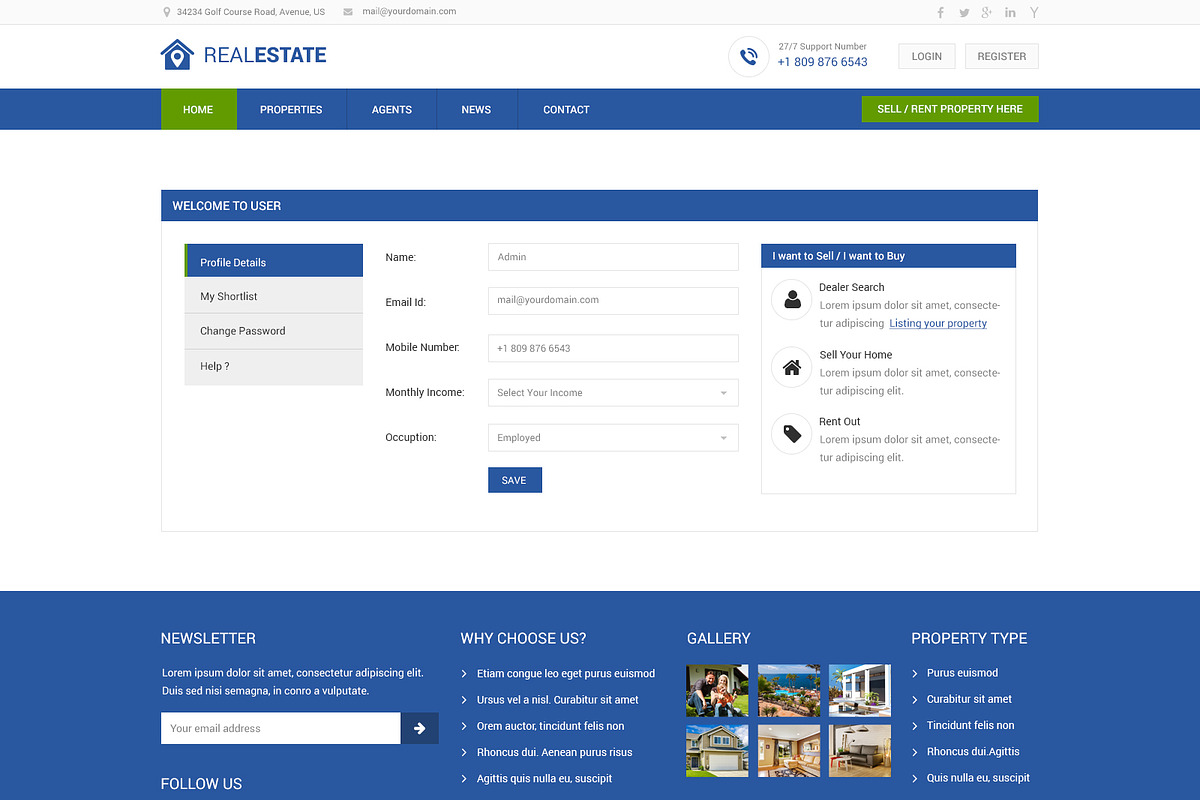Open Orem auctor, tincidunt felis non link
The image size is (1200, 800).
[x=551, y=726]
